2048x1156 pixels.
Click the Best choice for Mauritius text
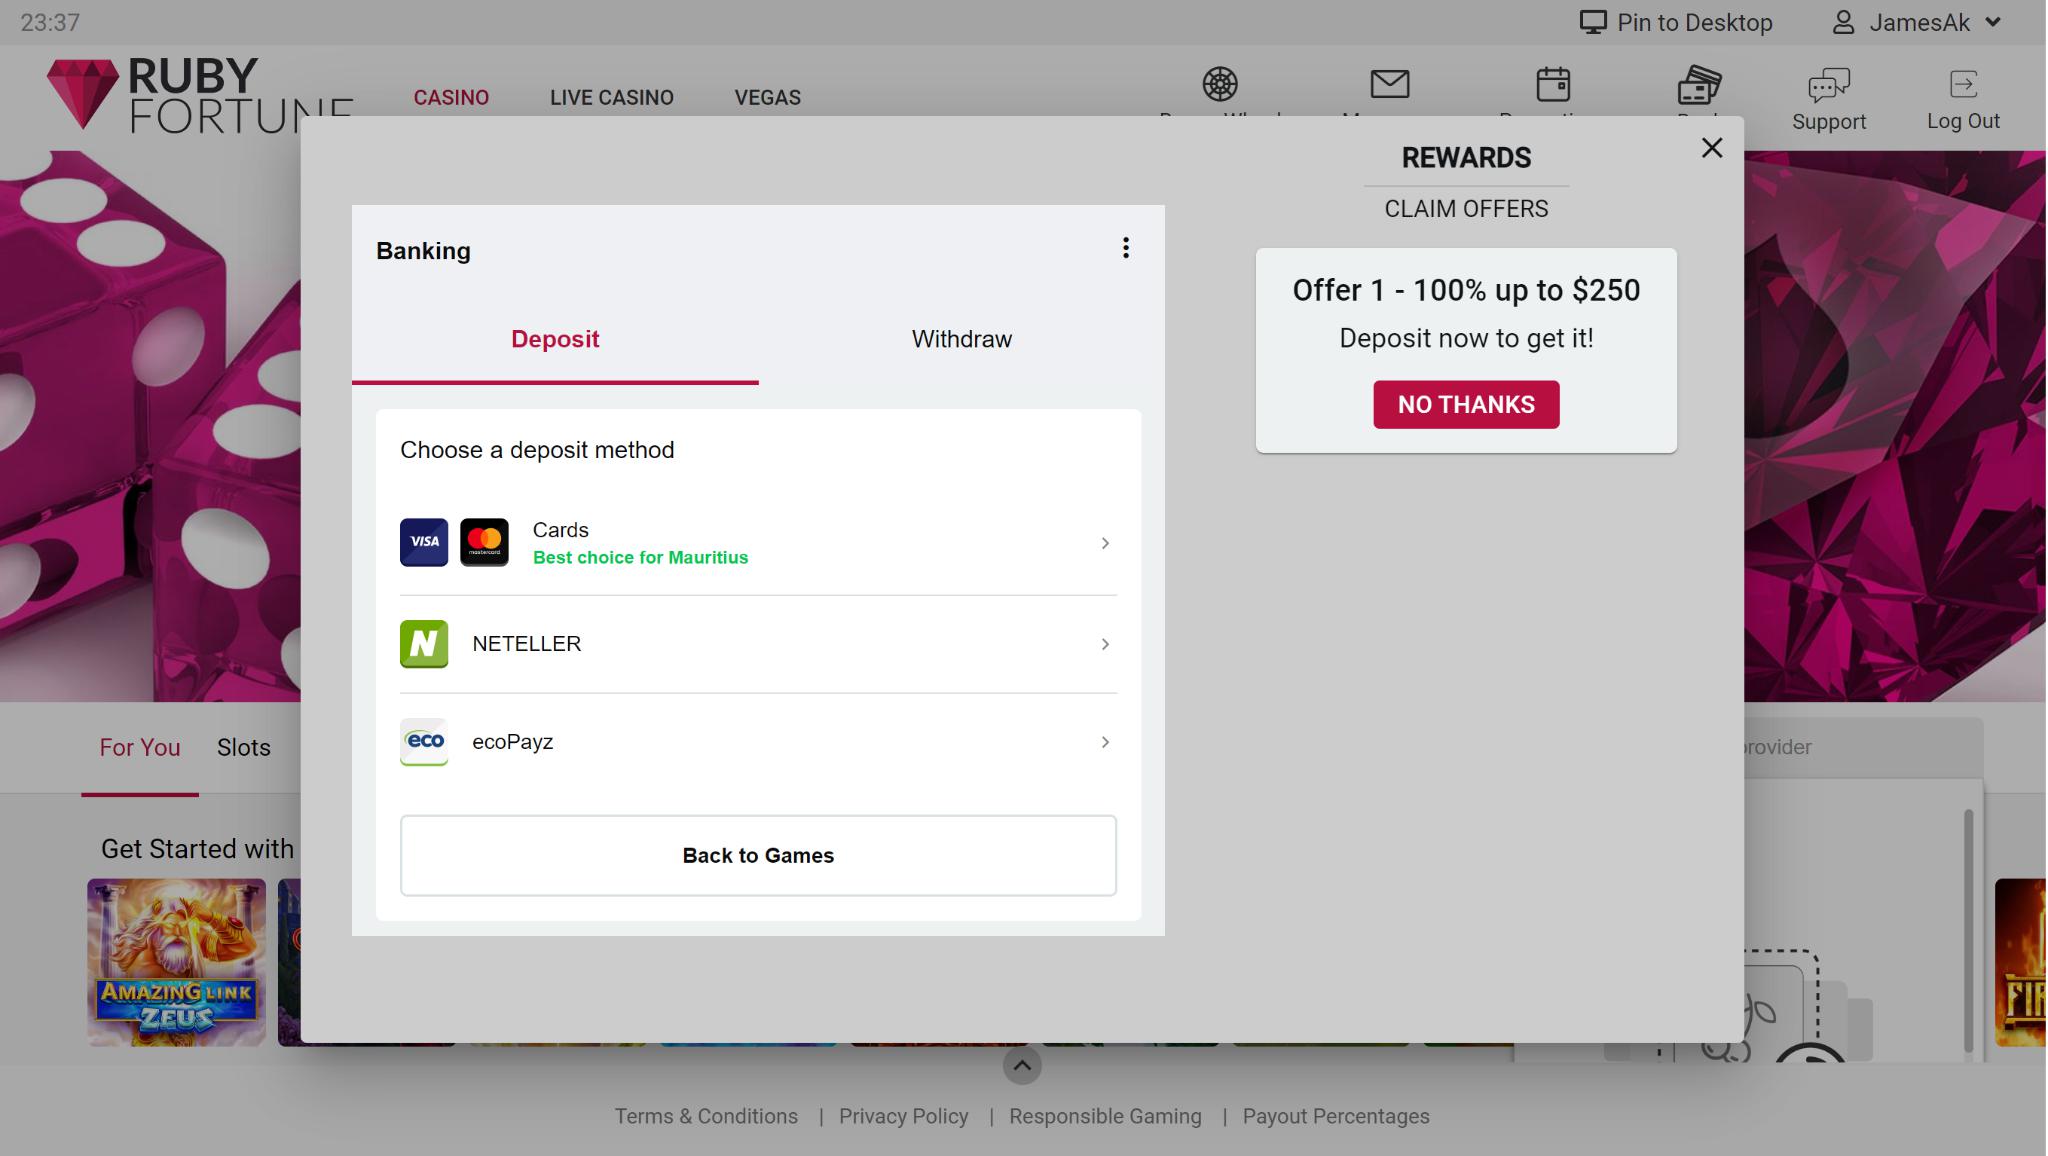click(x=640, y=558)
